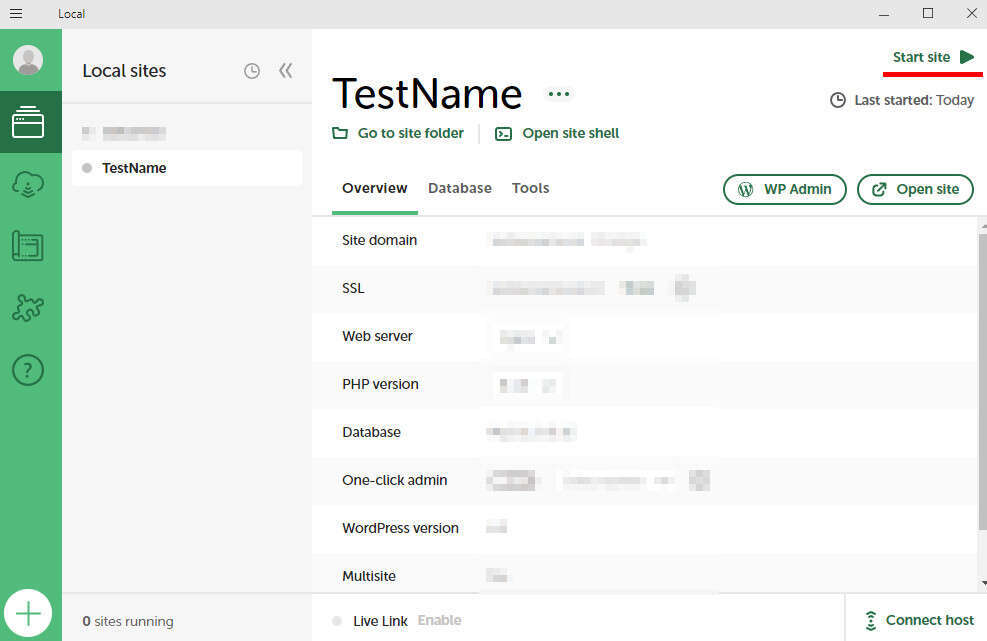Image resolution: width=987 pixels, height=641 pixels.
Task: Click the Multisite label
Action: pyautogui.click(x=369, y=576)
